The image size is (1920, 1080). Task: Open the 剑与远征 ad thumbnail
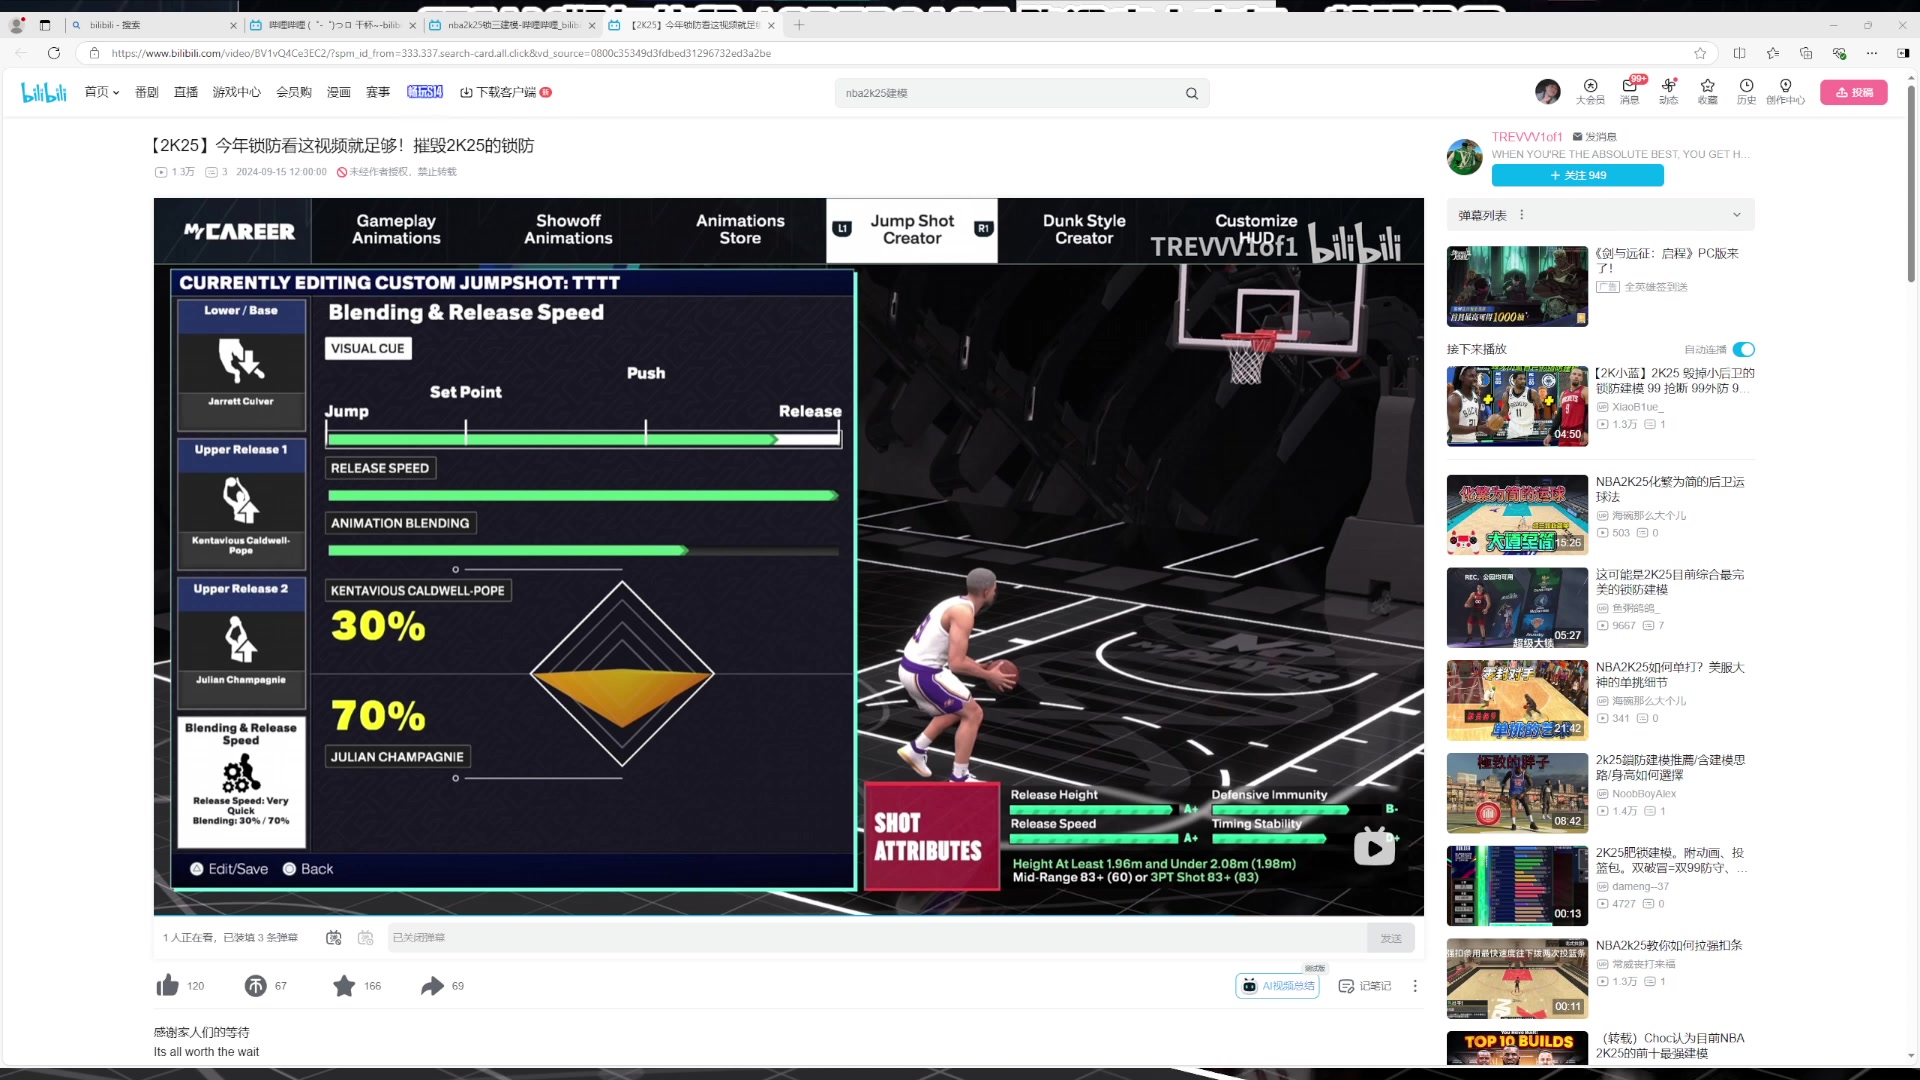pos(1517,286)
